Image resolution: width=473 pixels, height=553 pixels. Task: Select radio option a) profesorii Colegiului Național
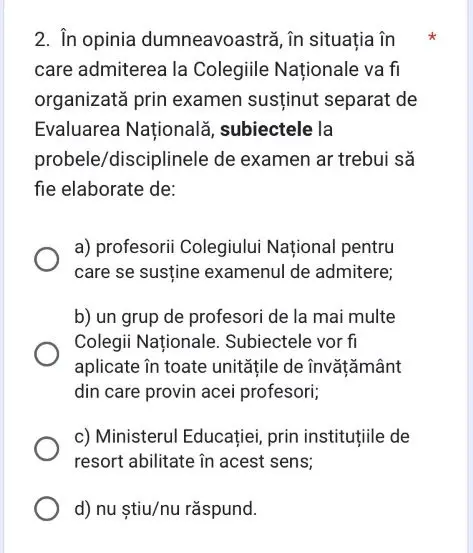pyautogui.click(x=47, y=259)
